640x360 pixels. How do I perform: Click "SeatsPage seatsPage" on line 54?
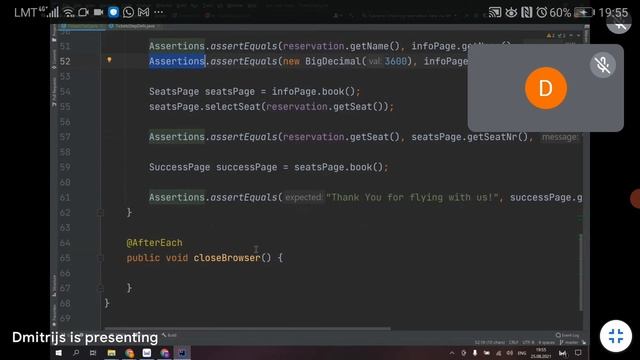coord(202,91)
